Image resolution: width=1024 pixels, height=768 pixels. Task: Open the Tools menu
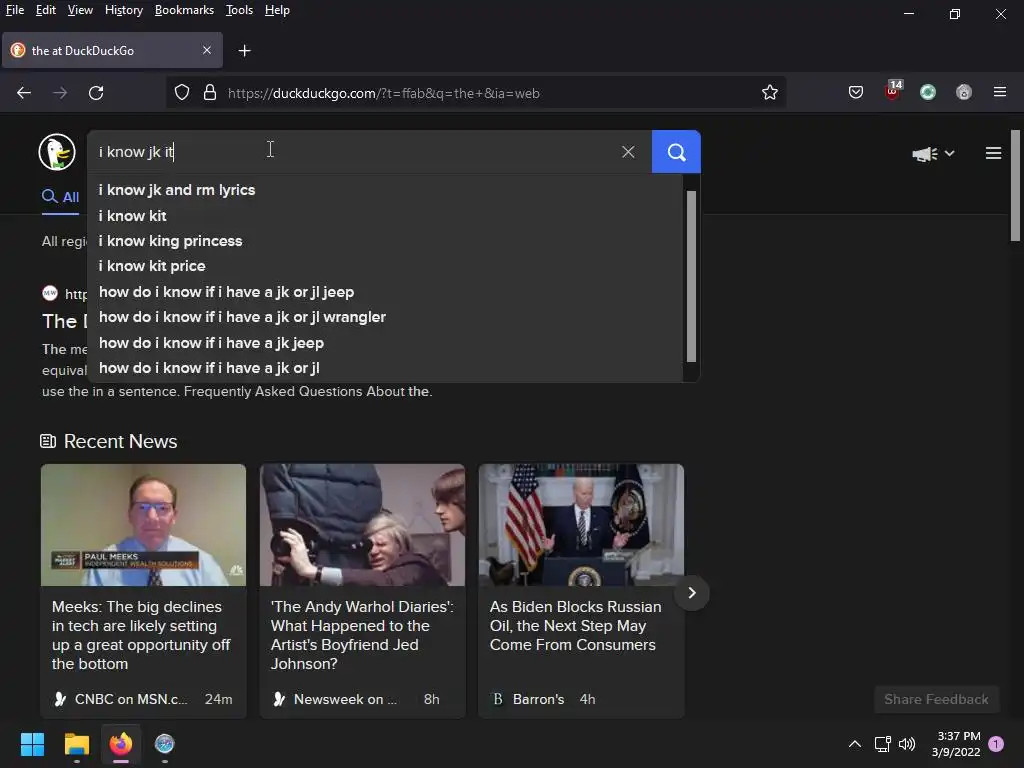[x=239, y=10]
